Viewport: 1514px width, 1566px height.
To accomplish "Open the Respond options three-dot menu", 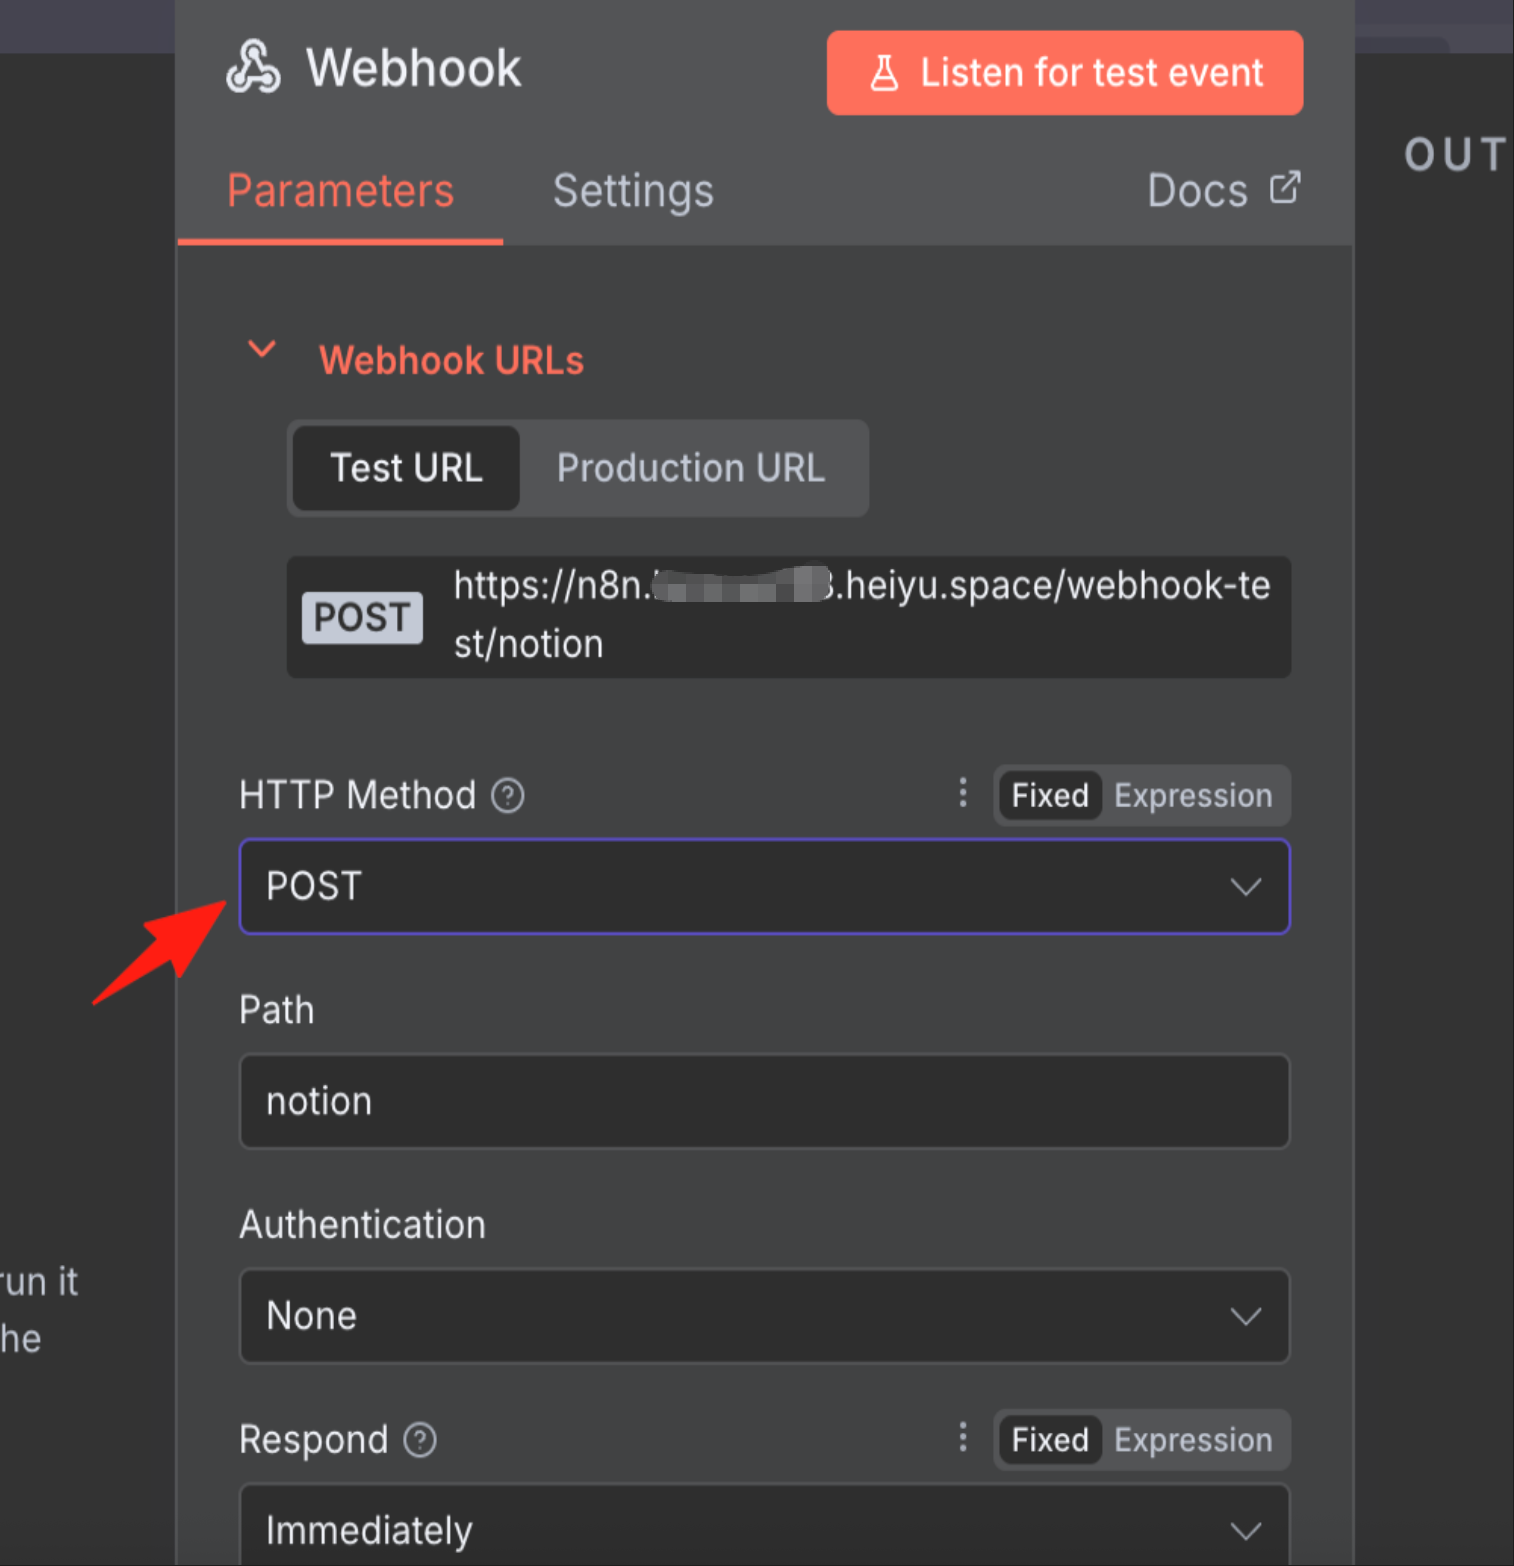I will (x=963, y=1437).
